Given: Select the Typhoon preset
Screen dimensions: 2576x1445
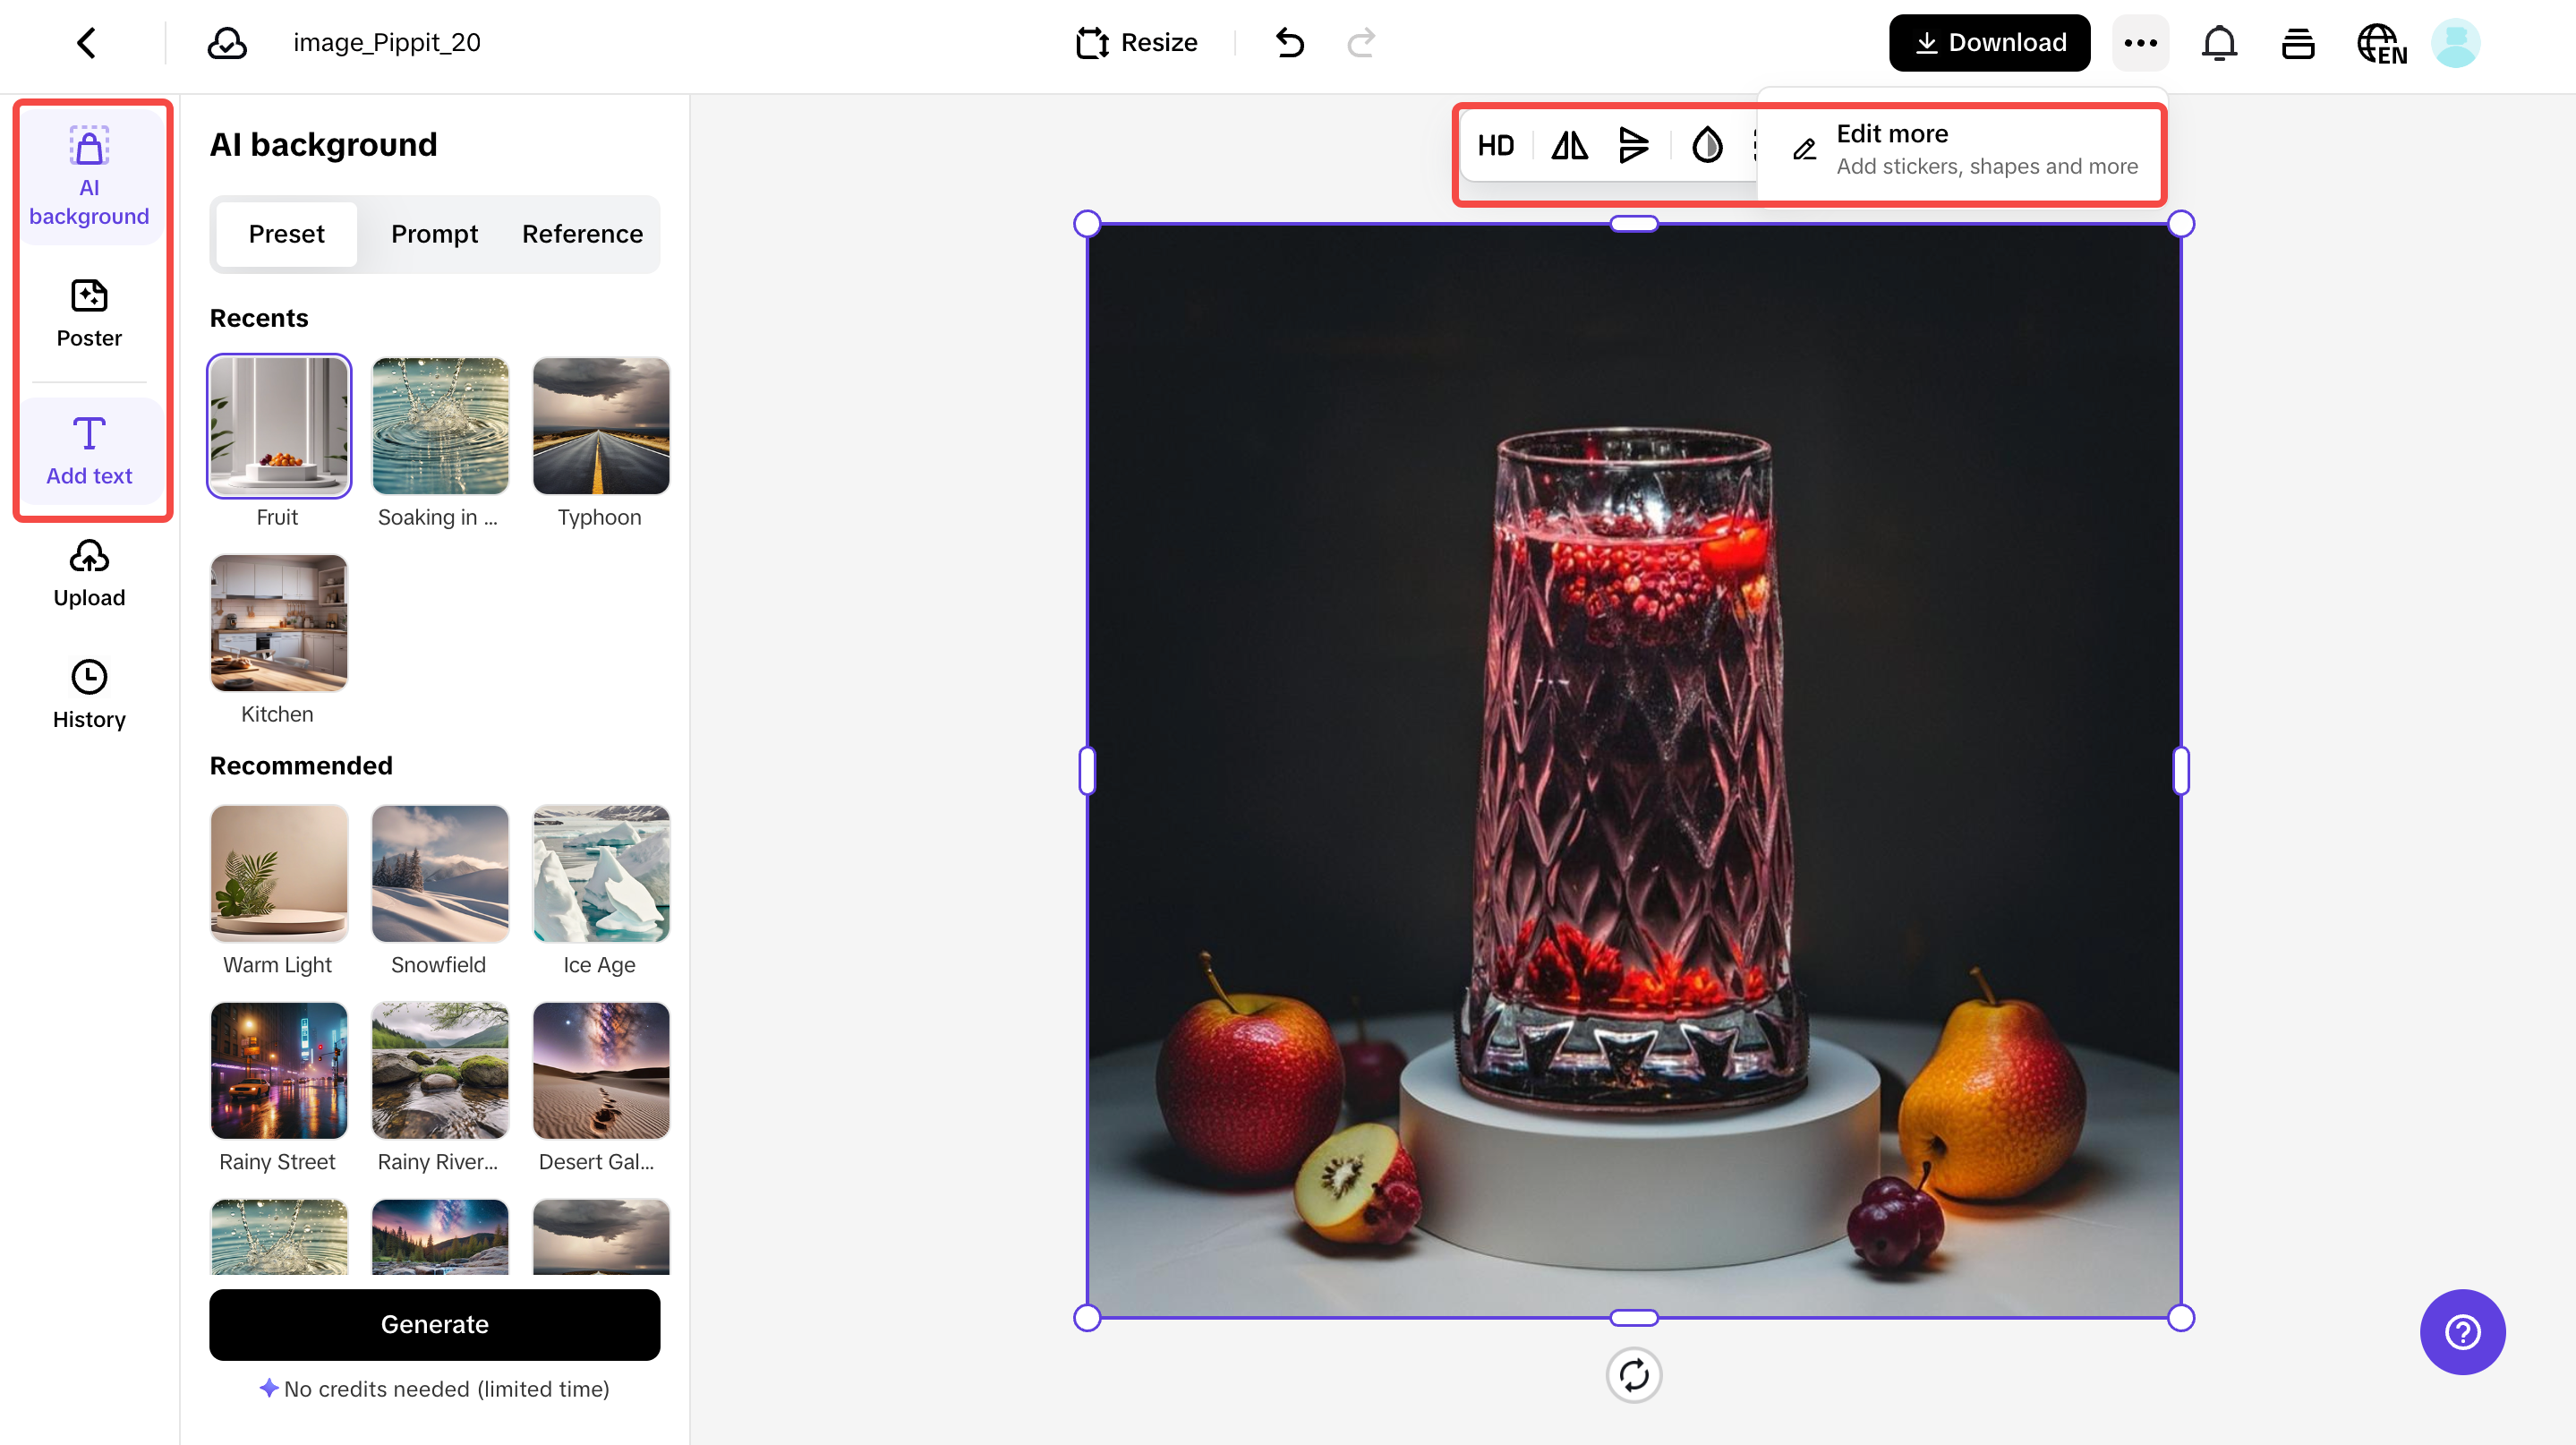Looking at the screenshot, I should point(601,425).
